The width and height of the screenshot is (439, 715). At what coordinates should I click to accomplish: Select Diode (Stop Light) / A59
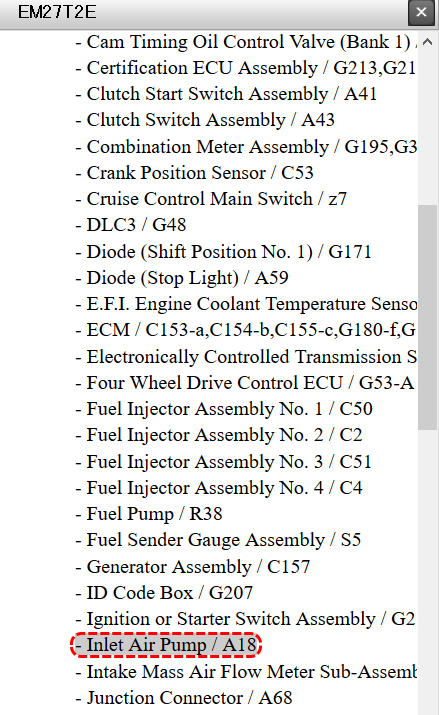[182, 278]
